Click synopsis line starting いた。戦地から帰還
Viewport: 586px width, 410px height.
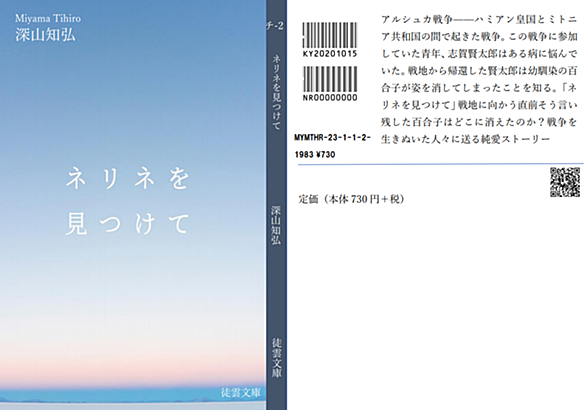(479, 71)
